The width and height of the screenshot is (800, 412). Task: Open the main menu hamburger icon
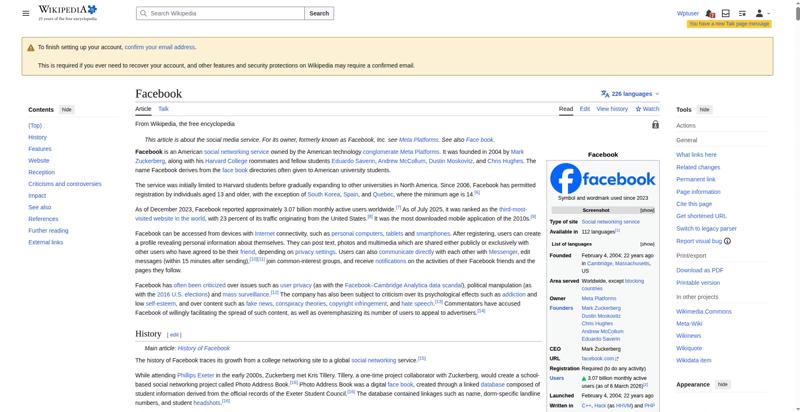(x=26, y=13)
